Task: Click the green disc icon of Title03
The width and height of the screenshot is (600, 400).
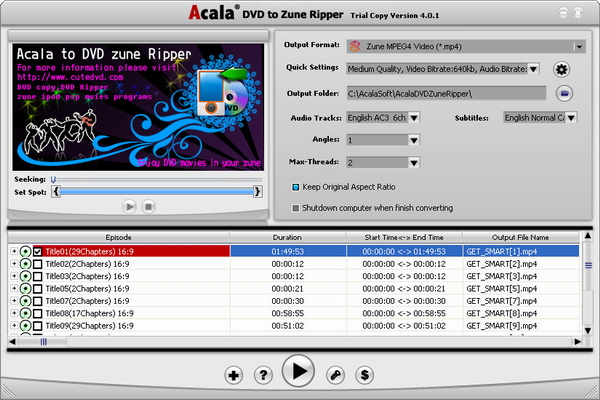Action: (x=25, y=276)
